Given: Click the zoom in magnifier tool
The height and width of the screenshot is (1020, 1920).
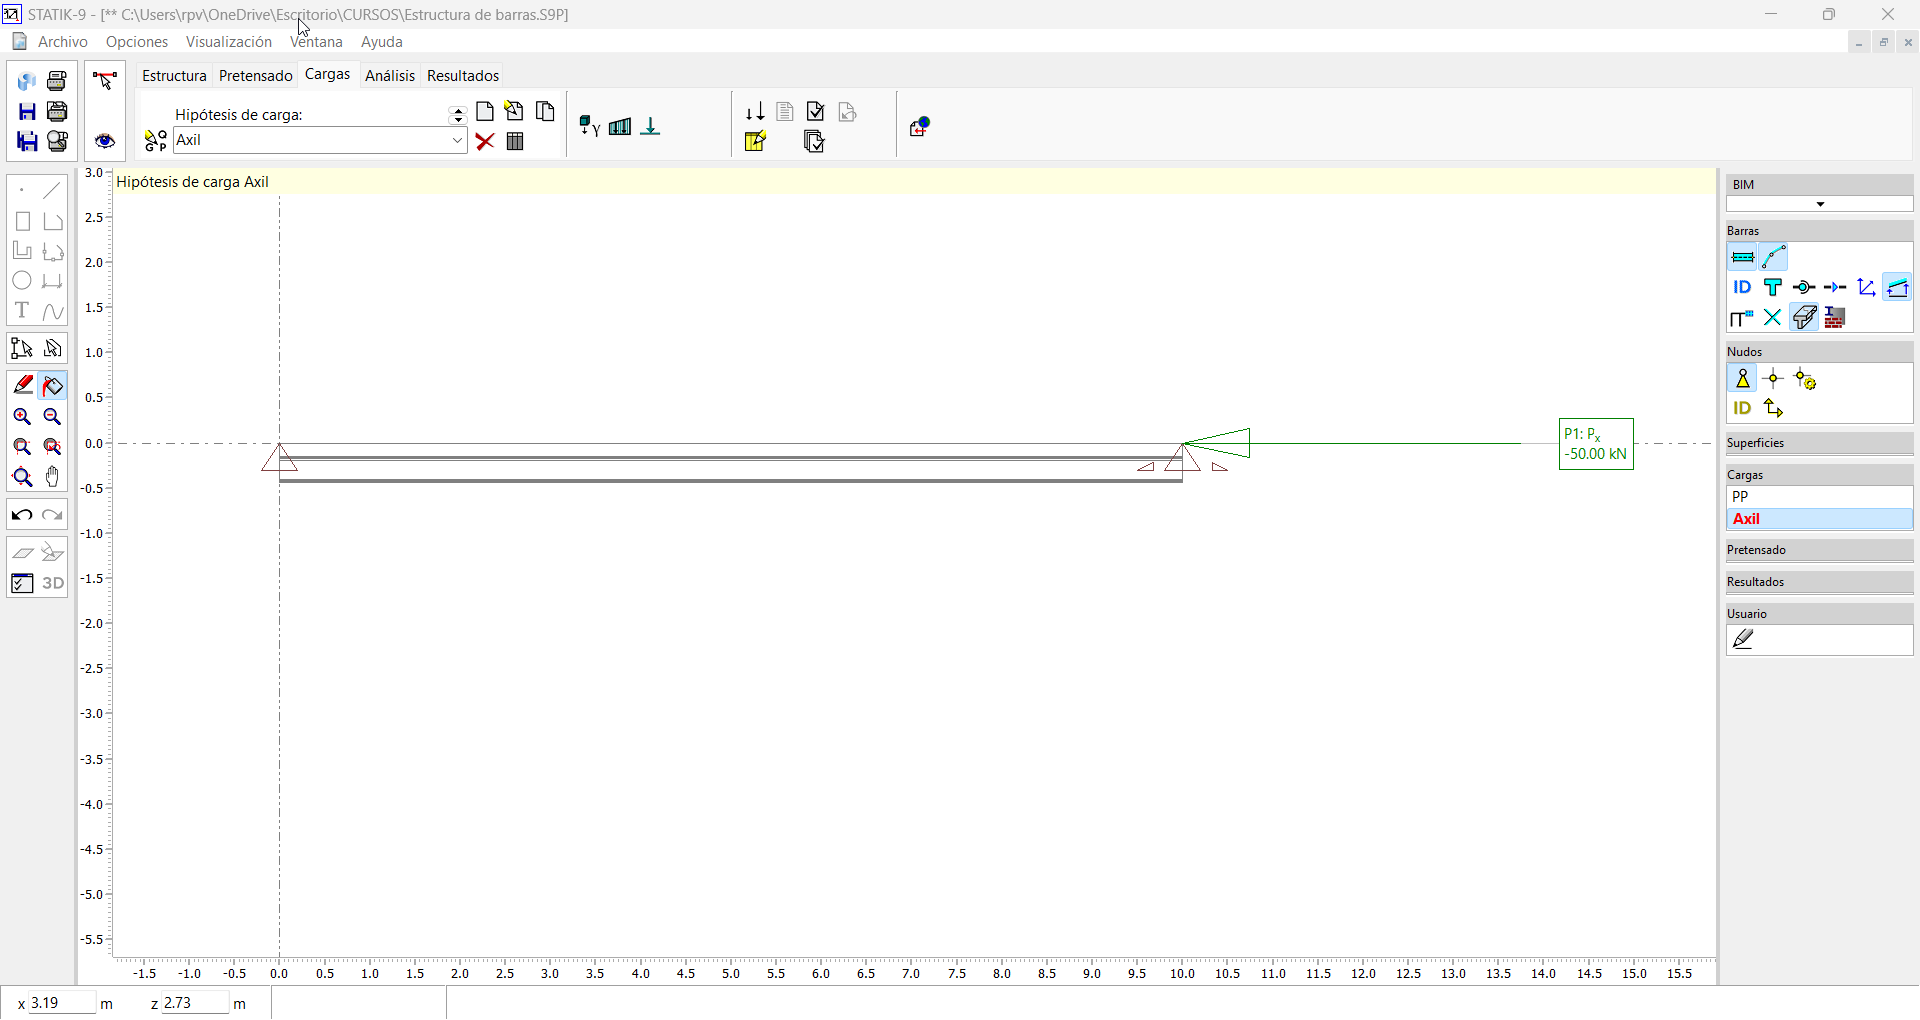Looking at the screenshot, I should click(x=22, y=417).
